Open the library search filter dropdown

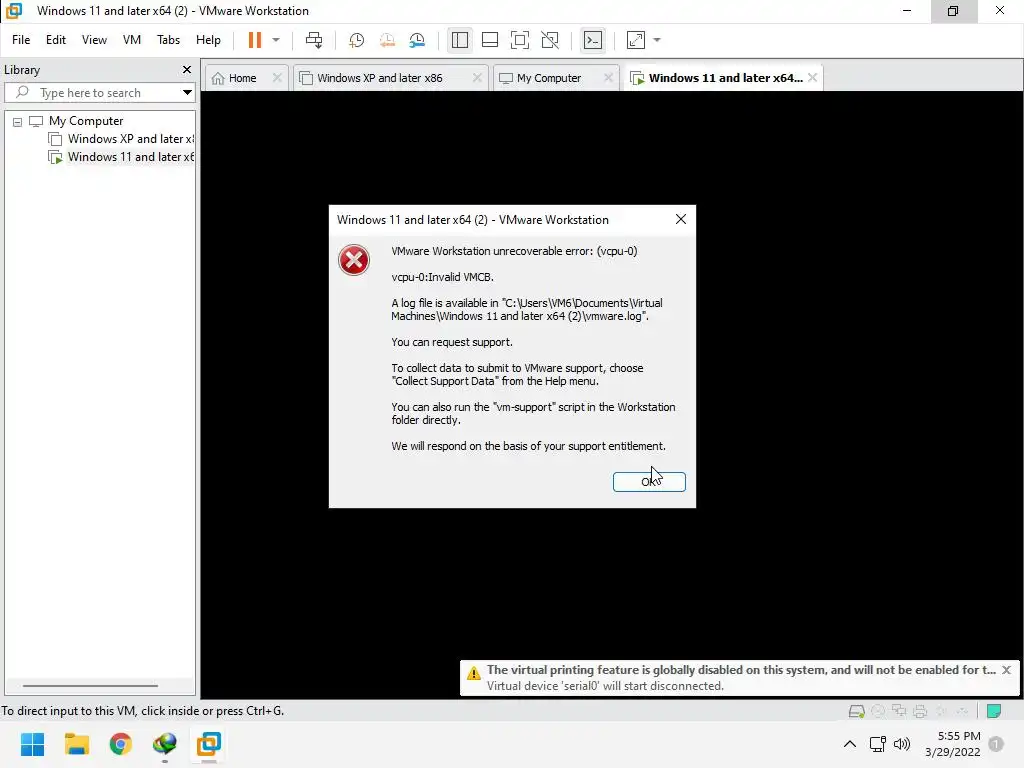click(x=187, y=93)
